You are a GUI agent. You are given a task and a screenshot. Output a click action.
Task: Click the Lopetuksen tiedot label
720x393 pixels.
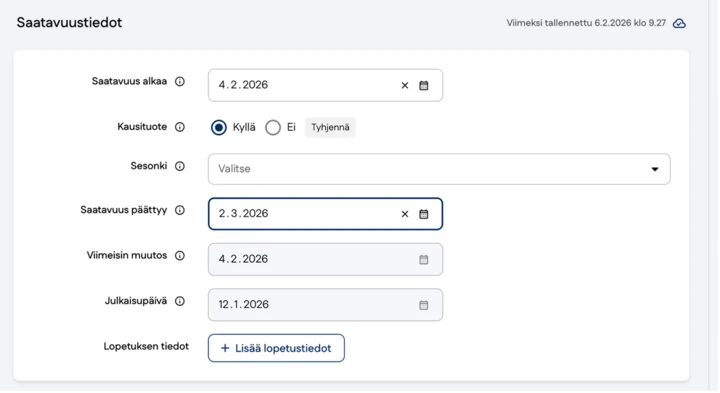point(146,347)
